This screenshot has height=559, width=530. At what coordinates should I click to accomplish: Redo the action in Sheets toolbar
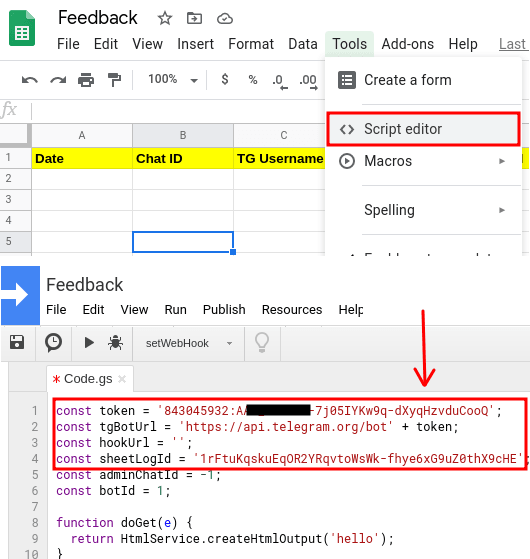pyautogui.click(x=58, y=80)
